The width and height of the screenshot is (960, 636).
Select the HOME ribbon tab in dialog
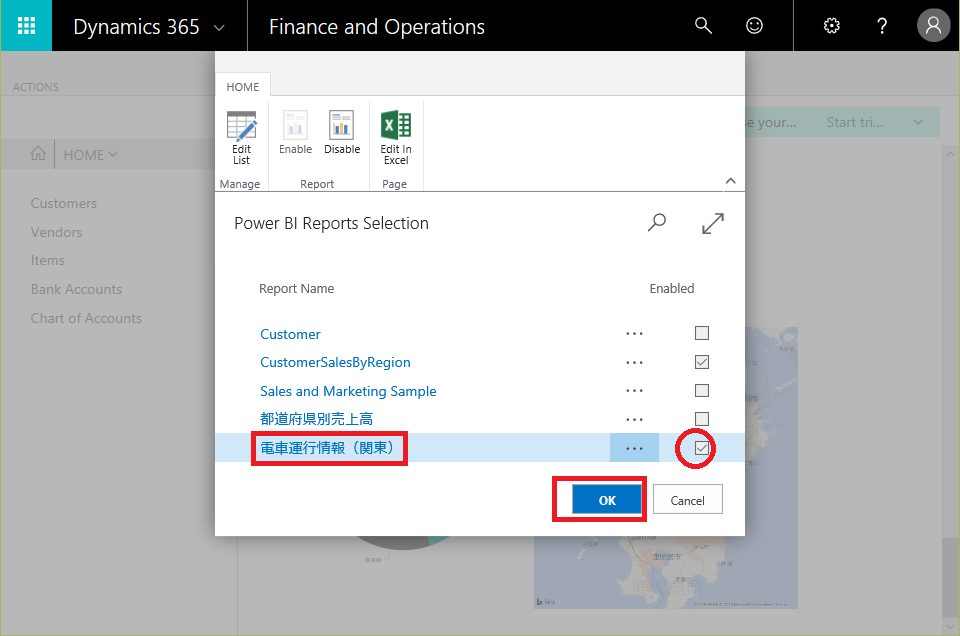[242, 86]
